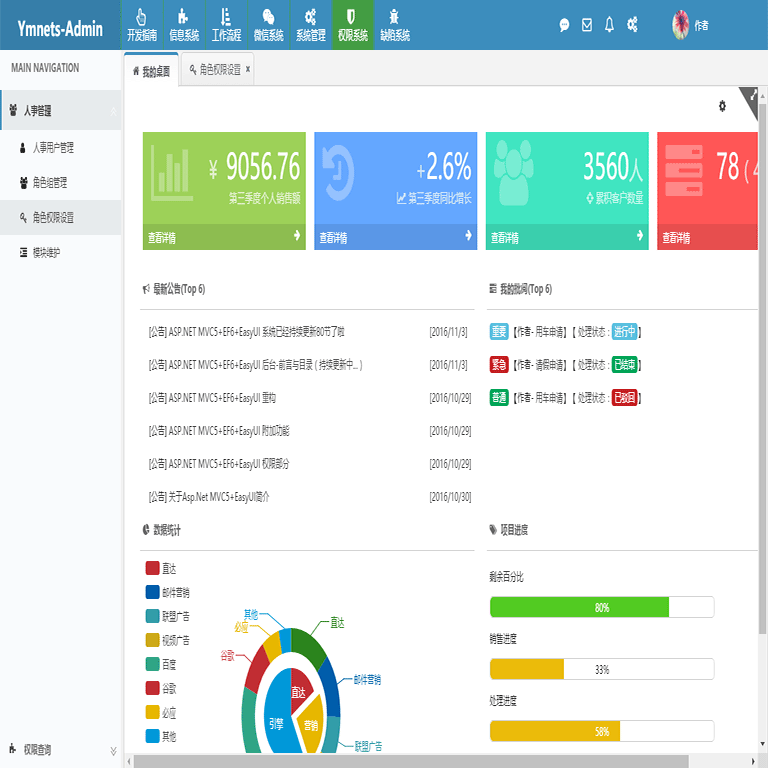Open announcement EasyUI 附加功能
Screen dimensions: 768x768
tap(219, 431)
